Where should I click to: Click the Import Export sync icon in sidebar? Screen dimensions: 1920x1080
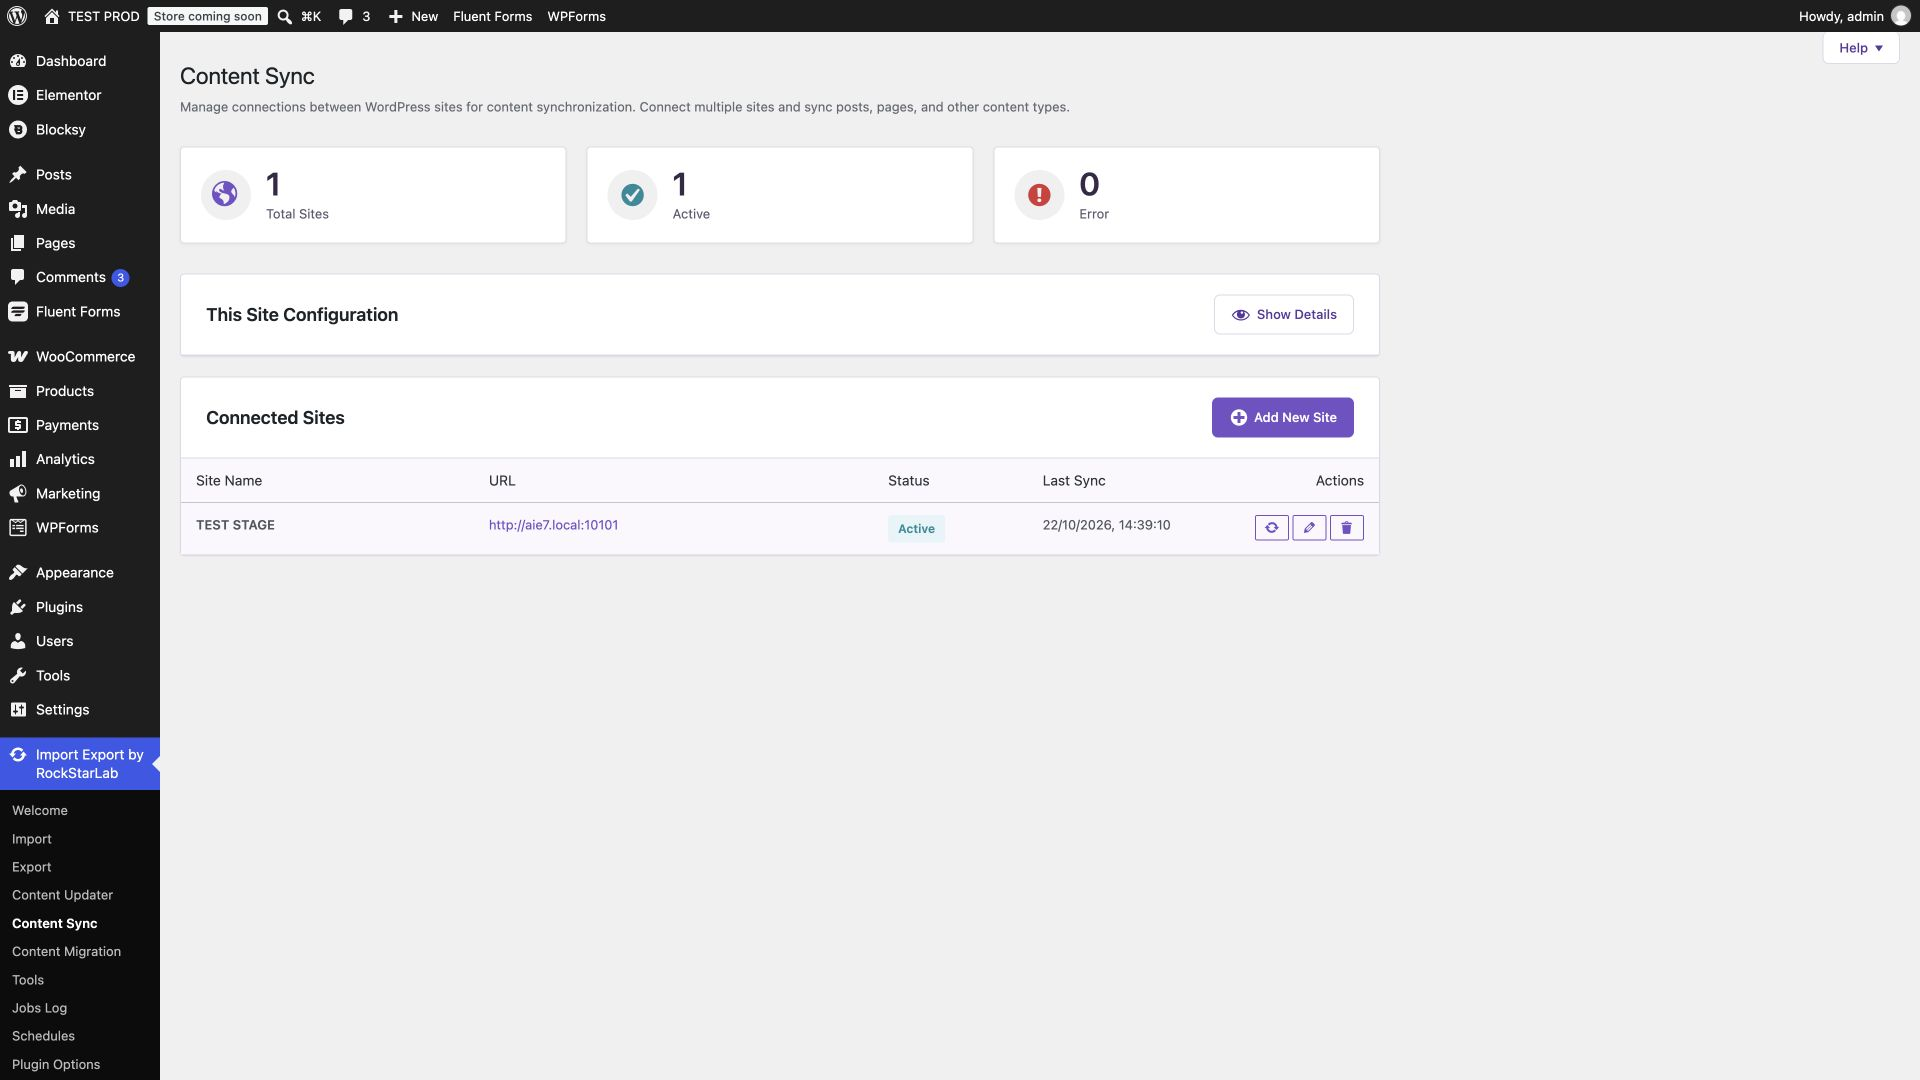point(17,755)
